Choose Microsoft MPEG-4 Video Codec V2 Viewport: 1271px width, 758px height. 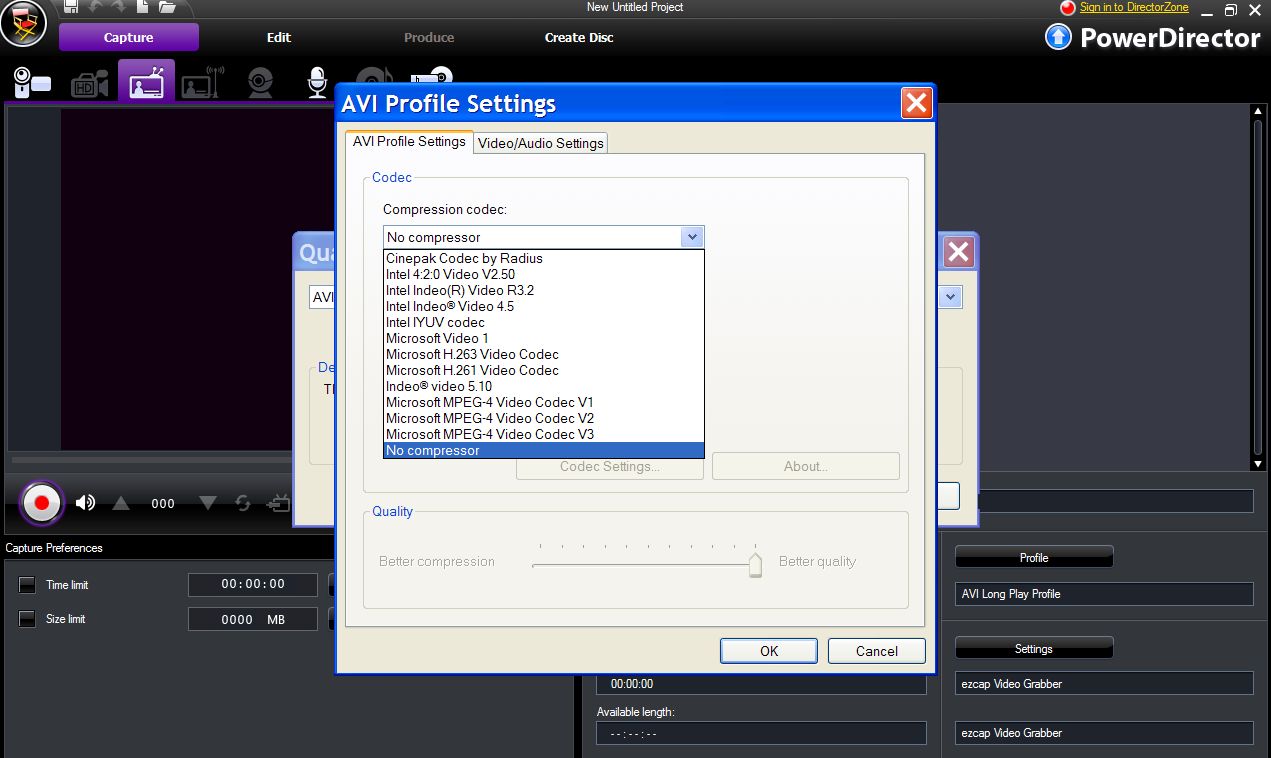click(x=544, y=418)
